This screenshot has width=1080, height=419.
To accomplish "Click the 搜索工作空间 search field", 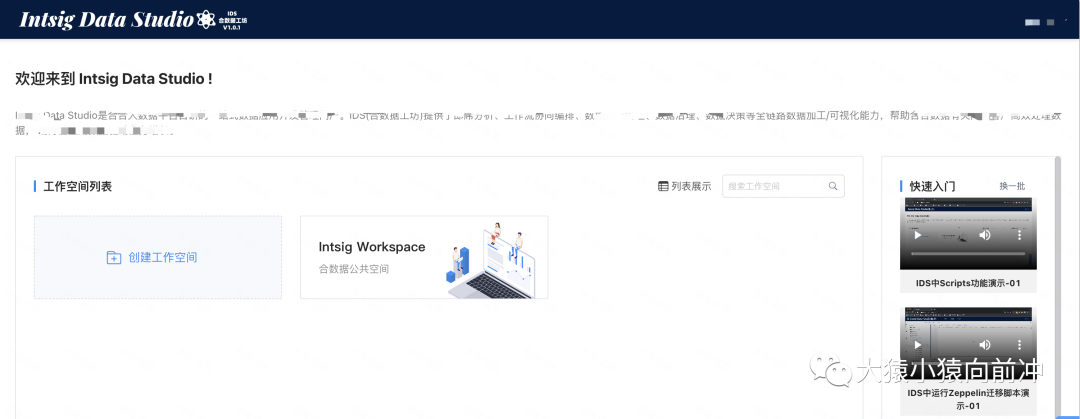I will tap(775, 186).
